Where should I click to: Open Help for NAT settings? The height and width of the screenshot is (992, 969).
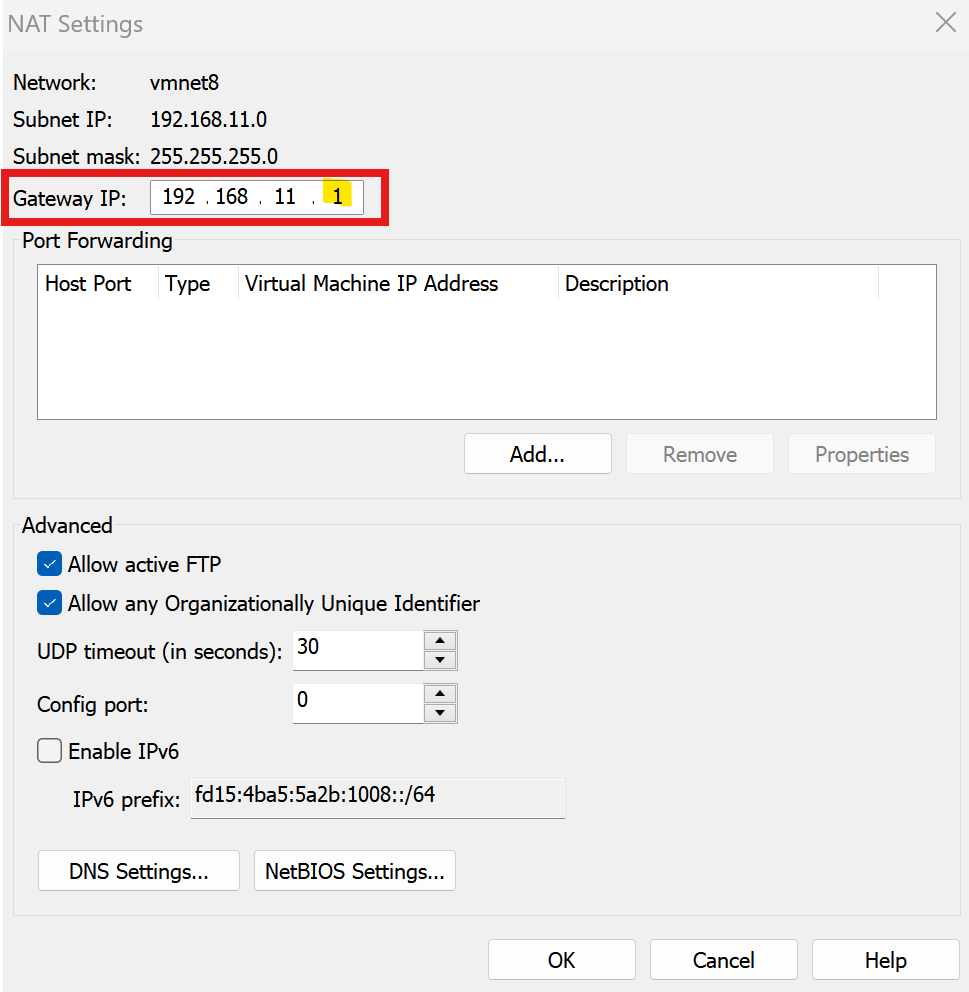(x=886, y=960)
